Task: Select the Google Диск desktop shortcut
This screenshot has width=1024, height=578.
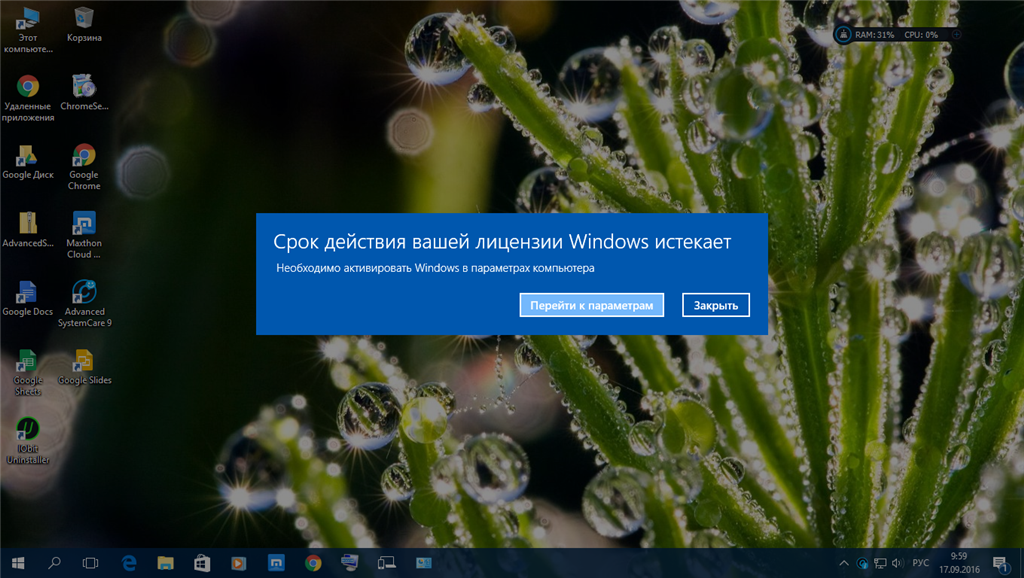Action: coord(27,161)
